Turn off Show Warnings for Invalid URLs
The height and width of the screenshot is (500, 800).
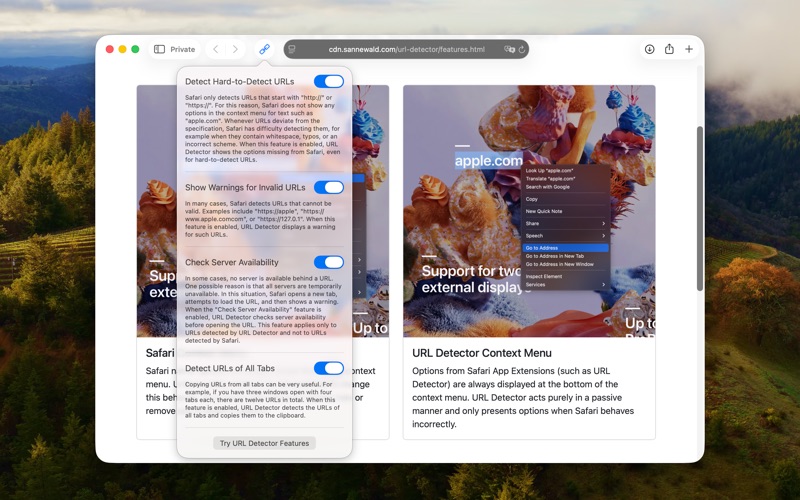point(329,187)
